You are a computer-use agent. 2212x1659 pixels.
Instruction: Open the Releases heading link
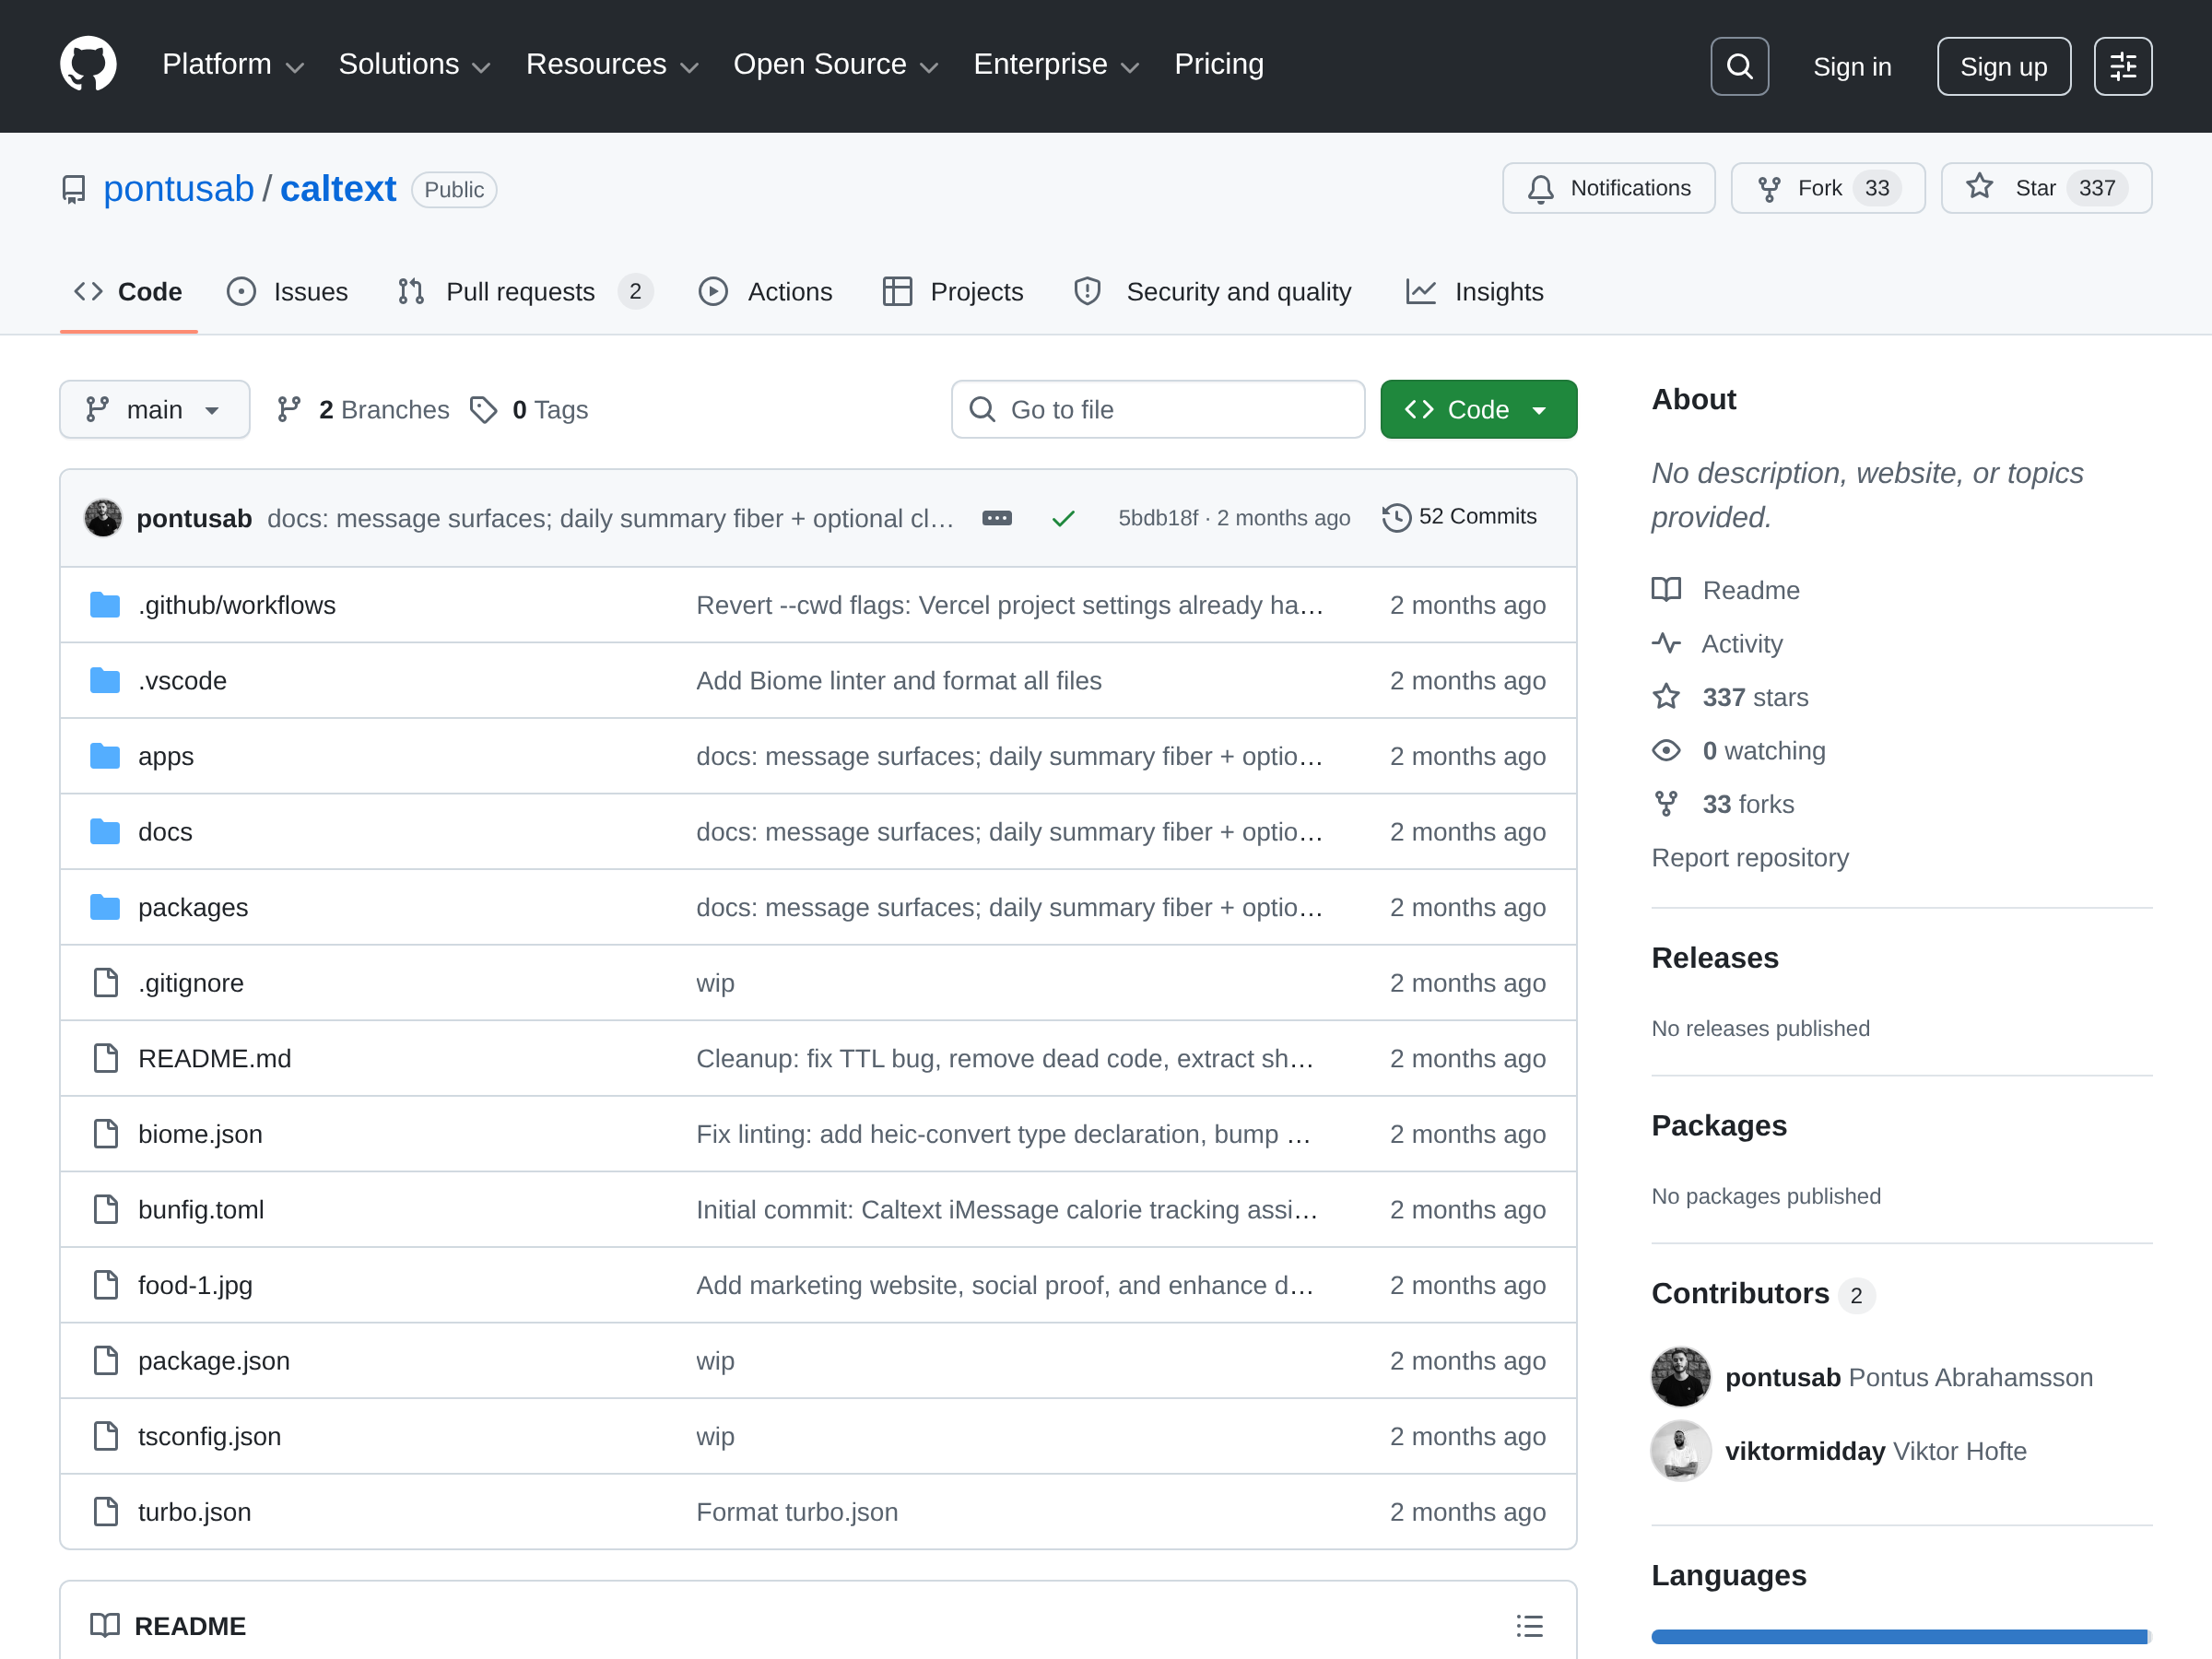[x=1715, y=958]
